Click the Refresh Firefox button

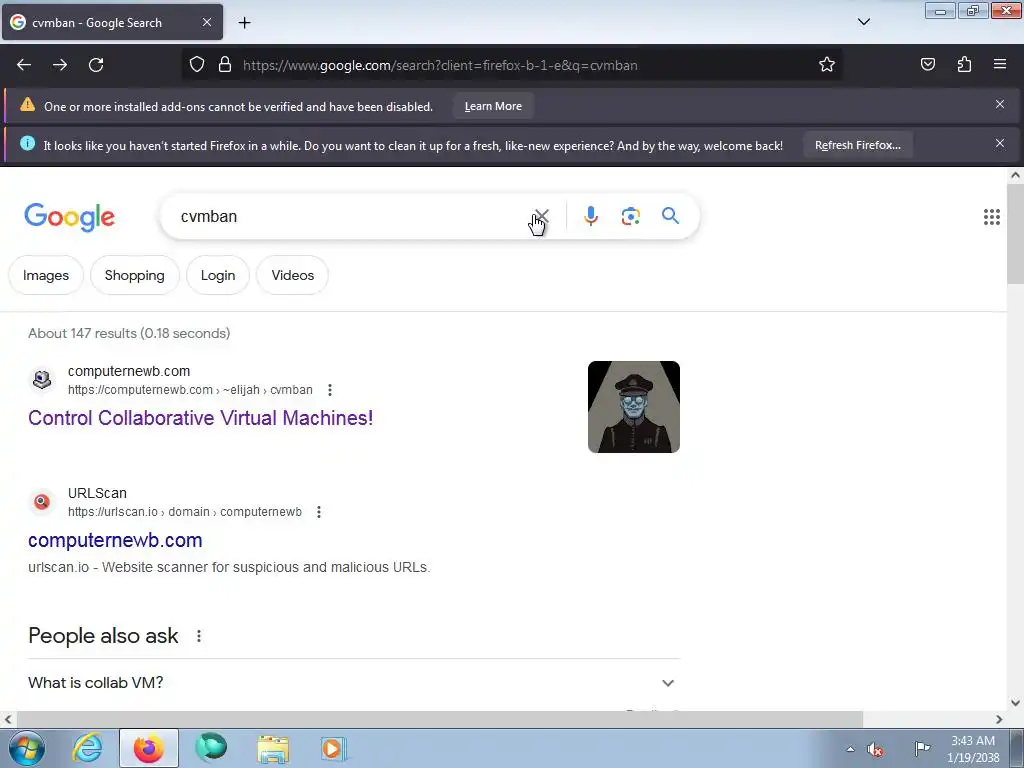[857, 145]
